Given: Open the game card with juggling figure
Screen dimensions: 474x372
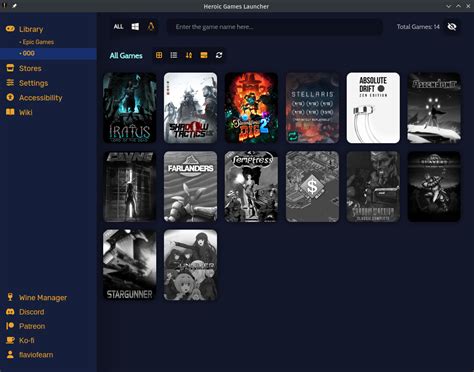Looking at the screenshot, I should 434,108.
